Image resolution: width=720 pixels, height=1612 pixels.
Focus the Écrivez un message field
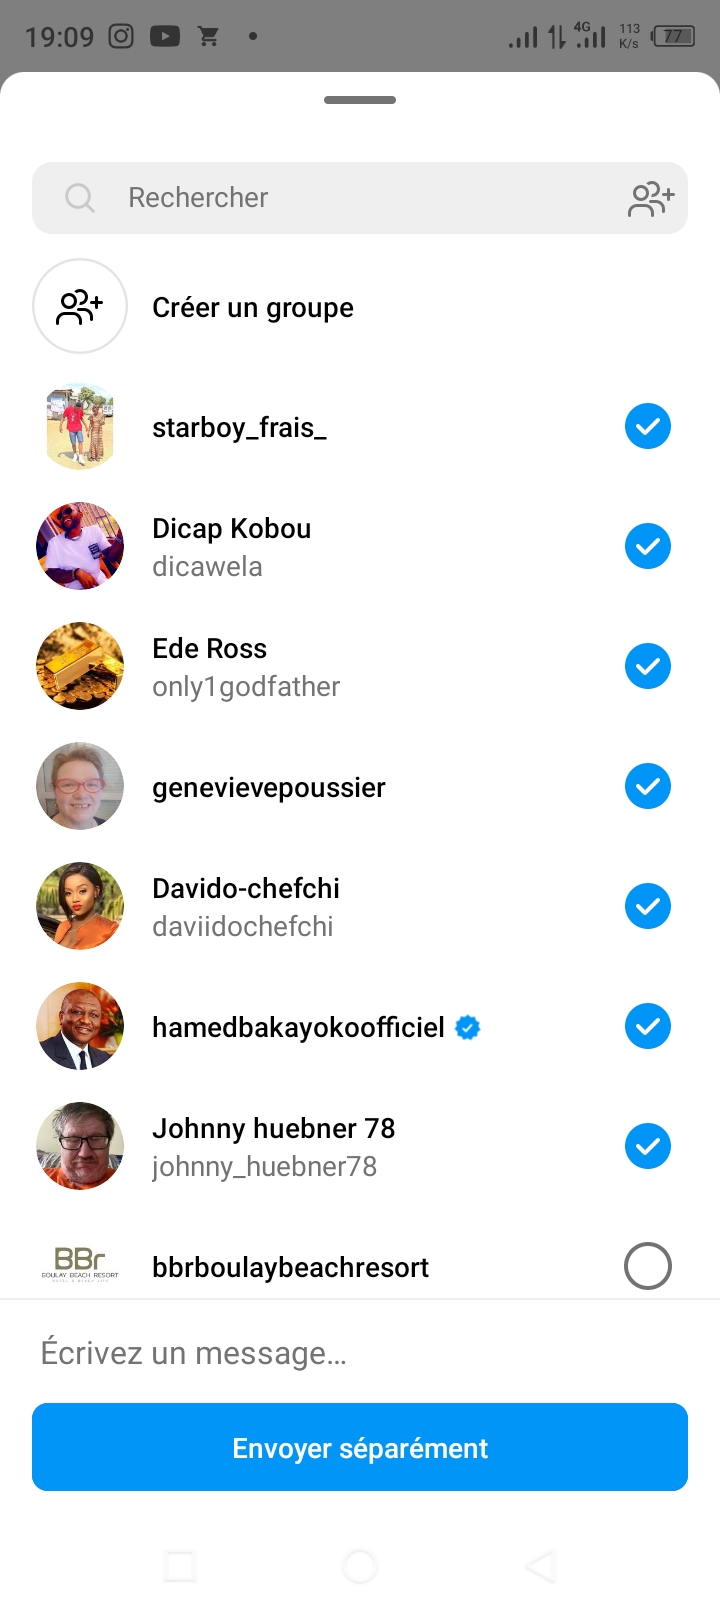click(x=360, y=1353)
